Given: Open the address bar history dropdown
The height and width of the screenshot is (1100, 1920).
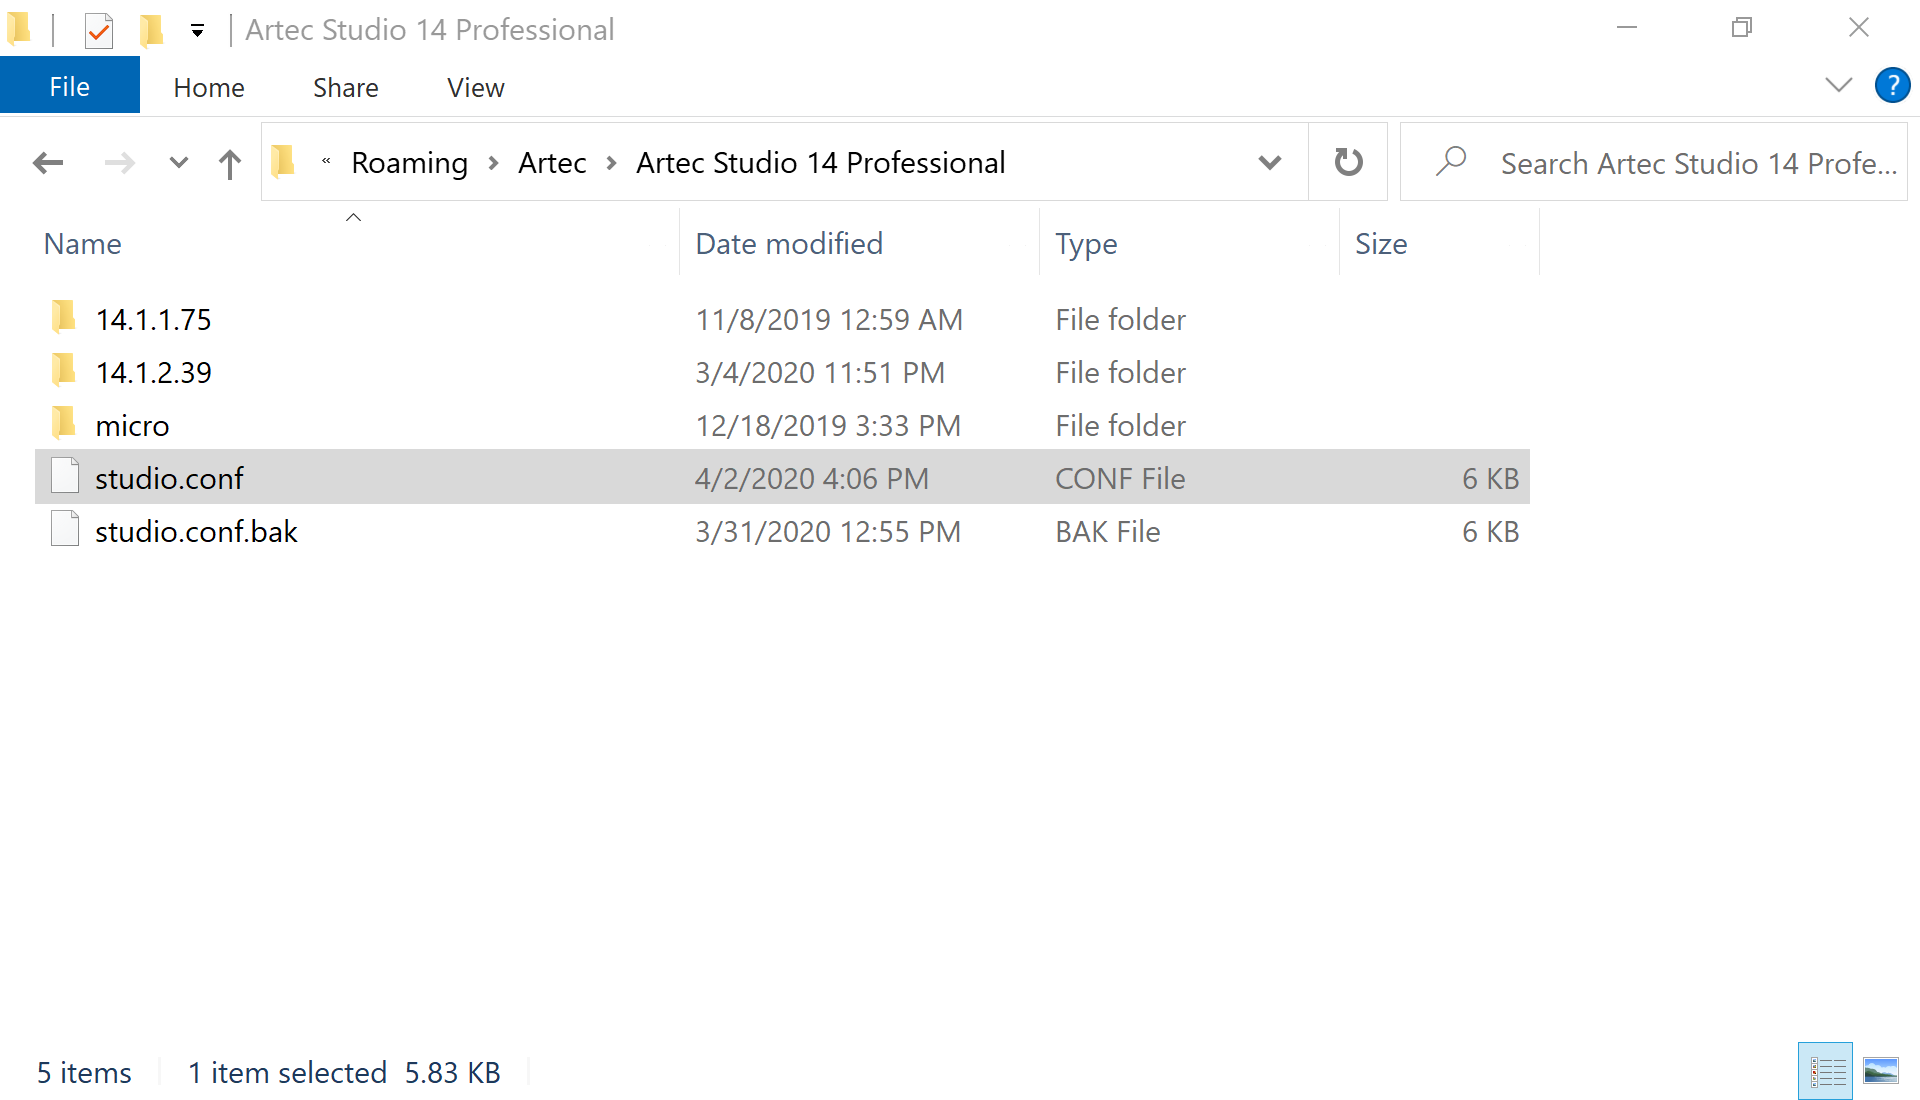Looking at the screenshot, I should pos(1270,162).
